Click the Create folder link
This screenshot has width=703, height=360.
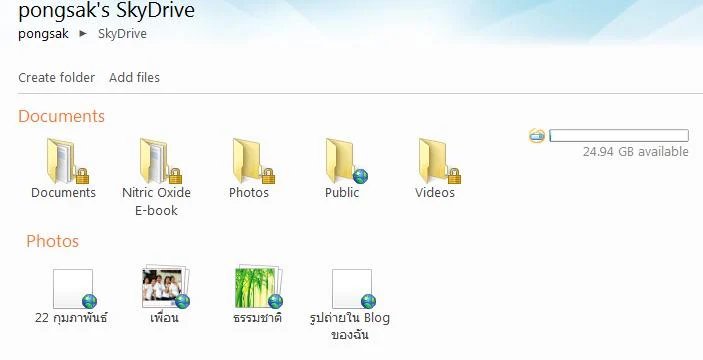pos(56,78)
